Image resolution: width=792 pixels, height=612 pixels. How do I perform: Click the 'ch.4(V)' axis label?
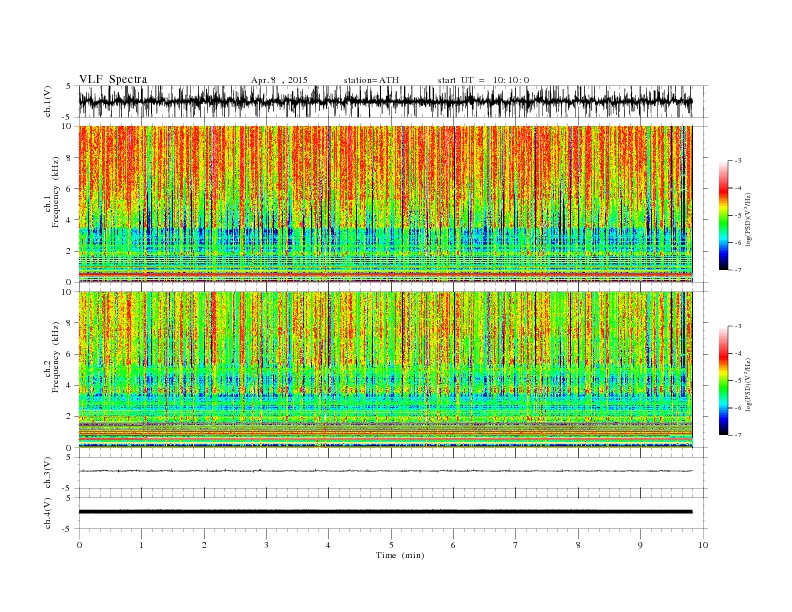pos(48,513)
